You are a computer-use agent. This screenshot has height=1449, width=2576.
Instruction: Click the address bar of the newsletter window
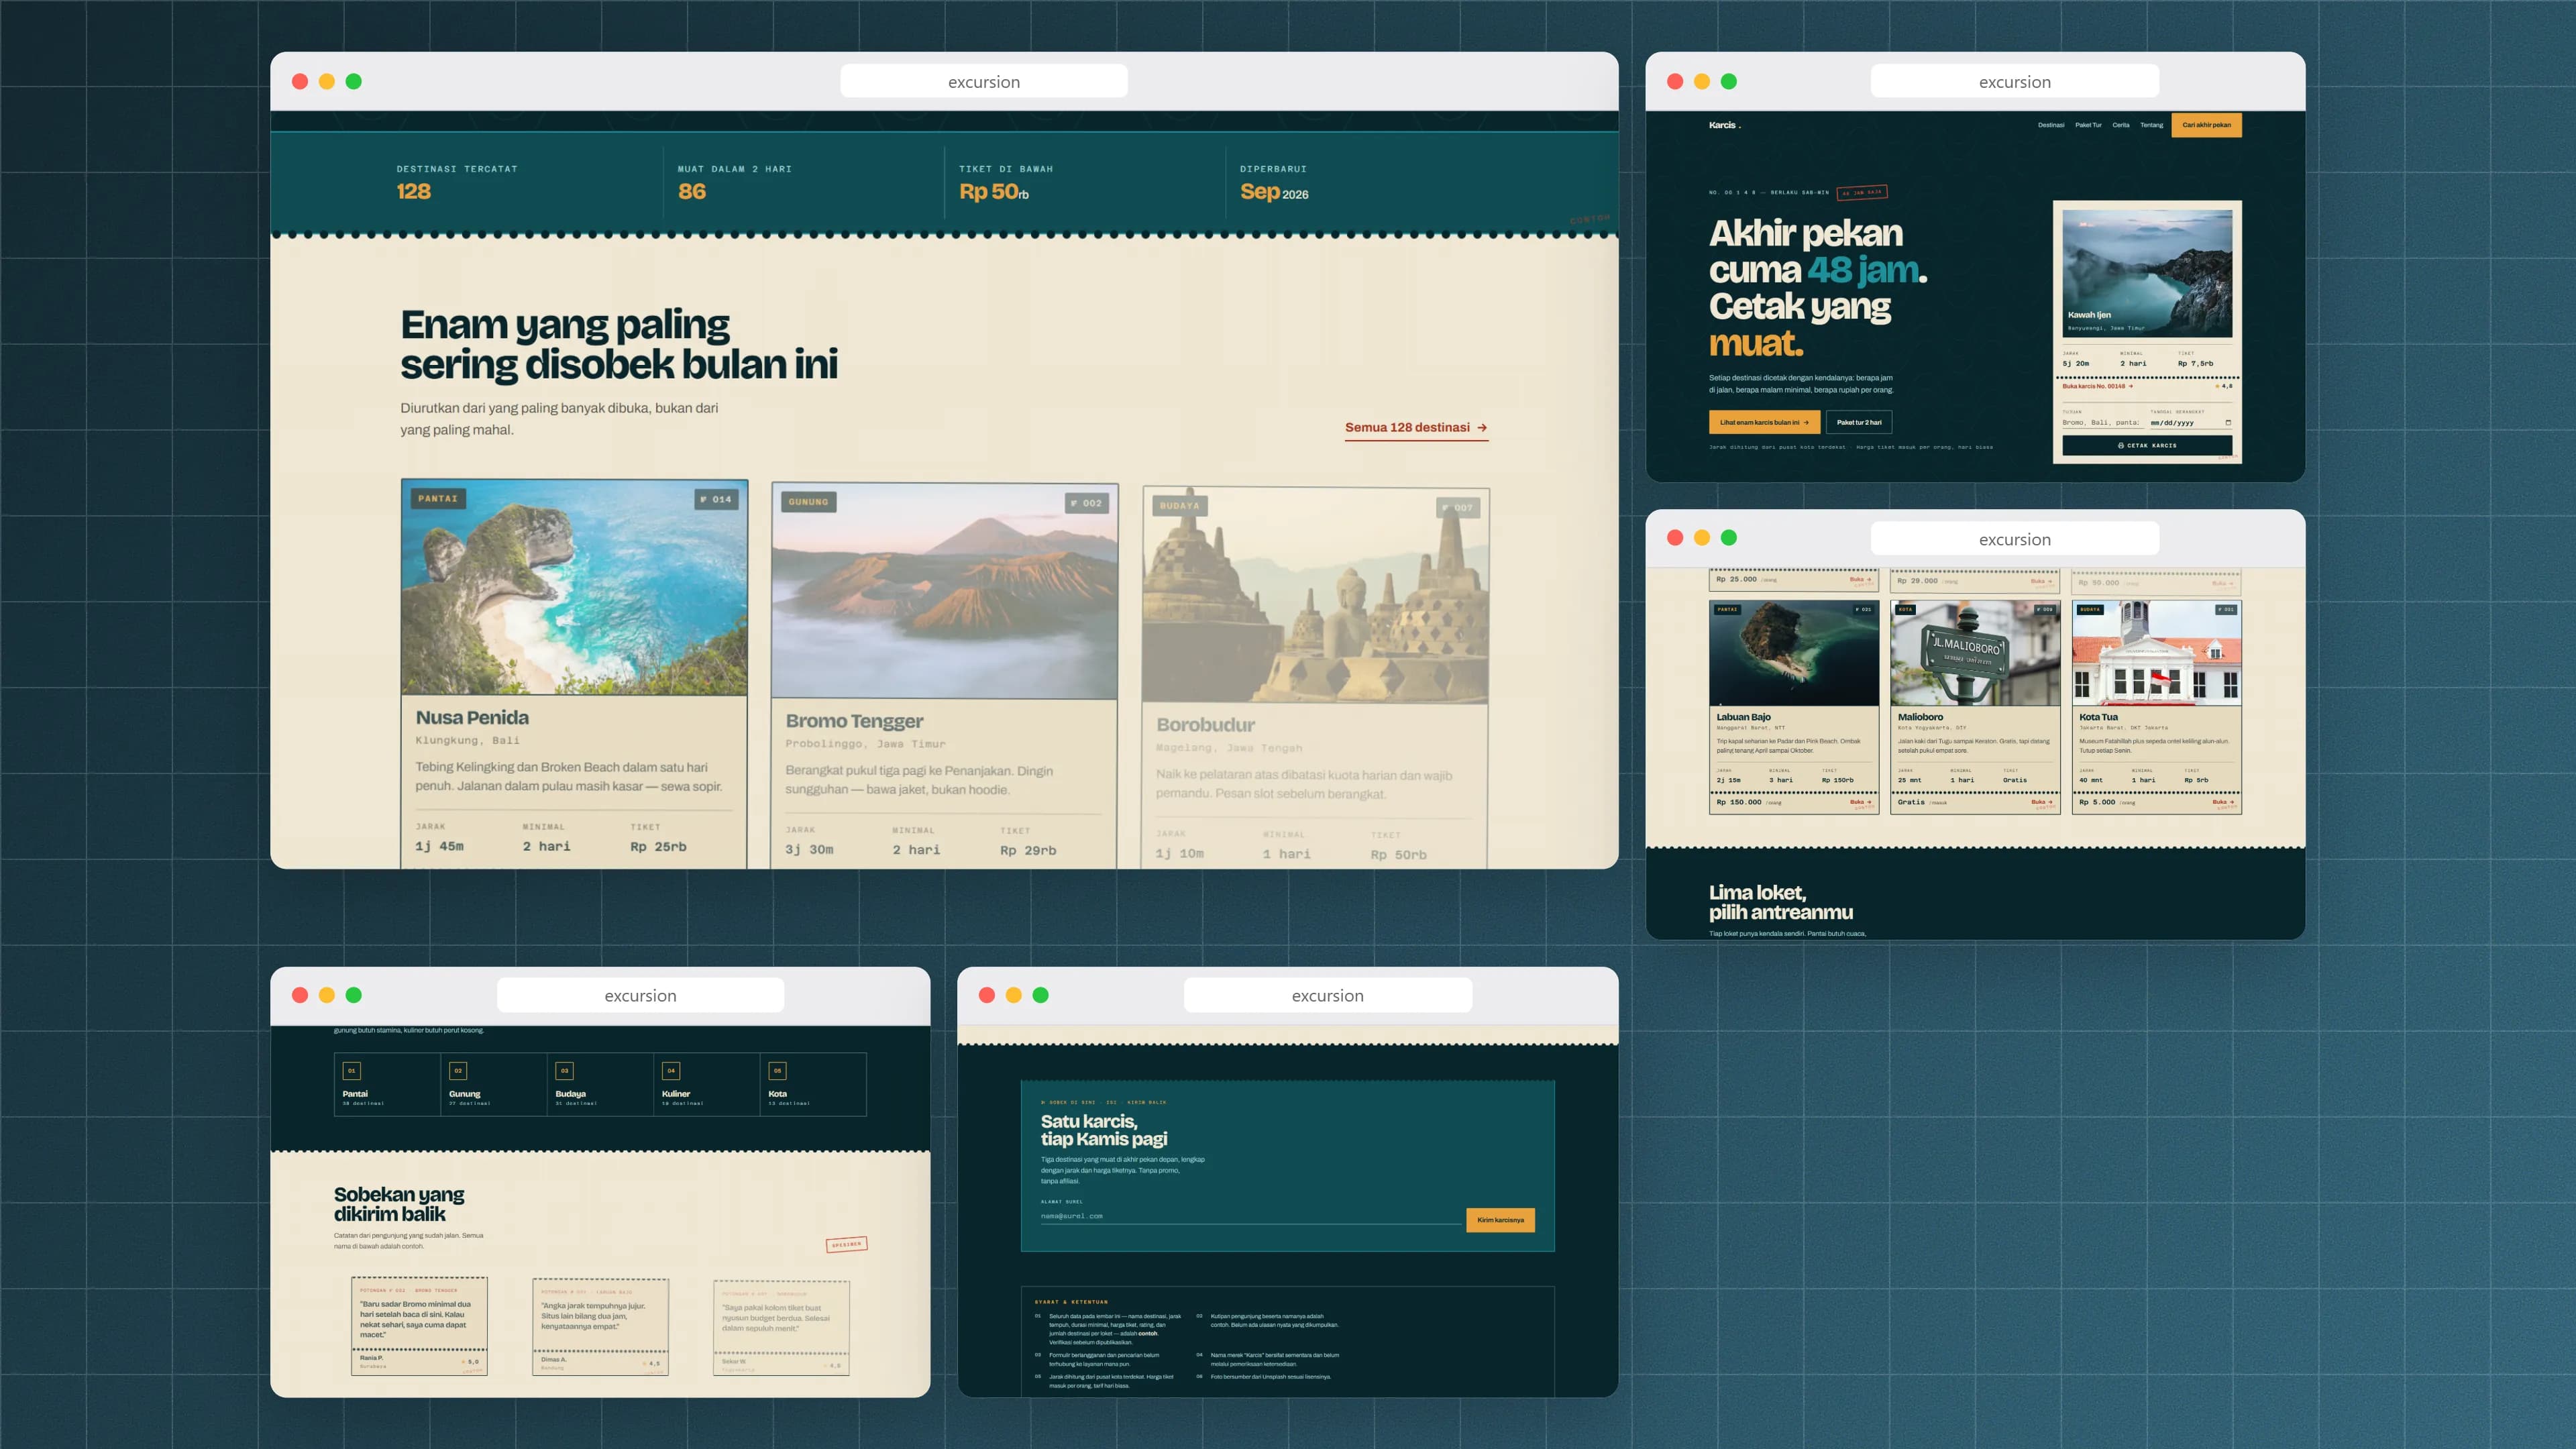click(1328, 995)
